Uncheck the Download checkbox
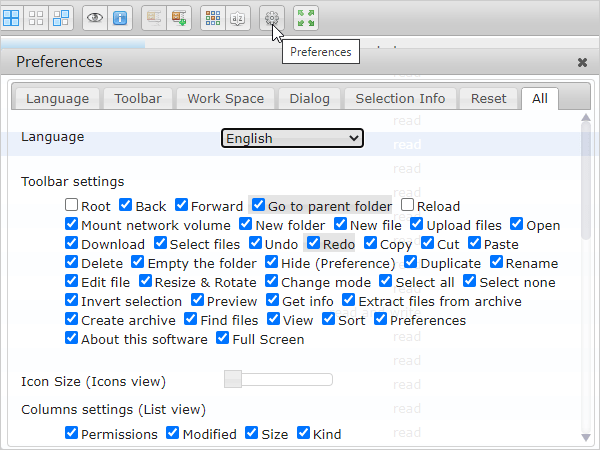The height and width of the screenshot is (450, 600). [72, 243]
